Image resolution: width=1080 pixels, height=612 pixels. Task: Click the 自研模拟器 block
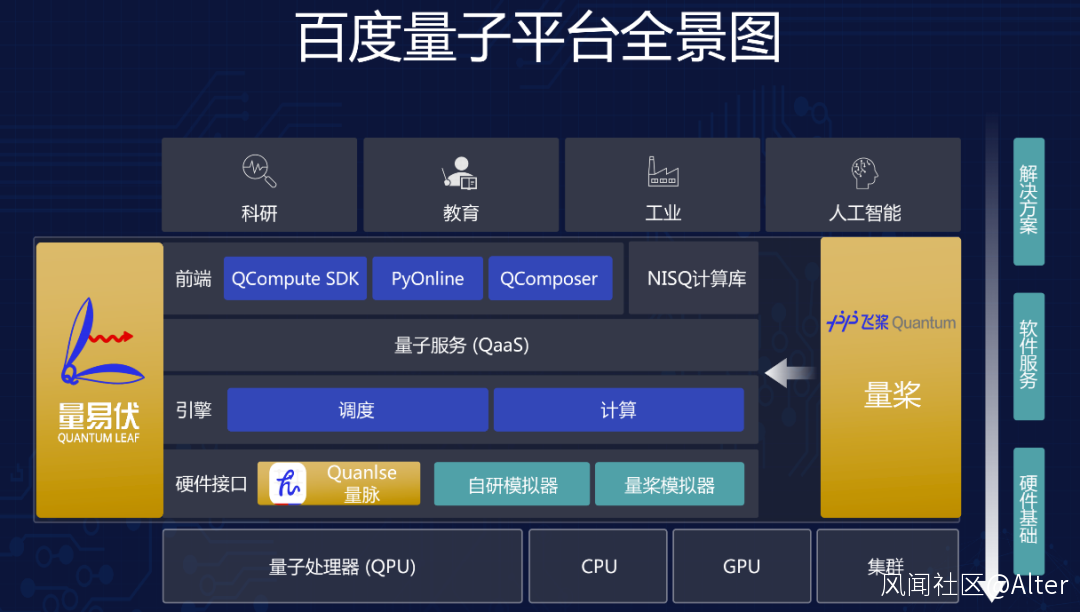(512, 484)
